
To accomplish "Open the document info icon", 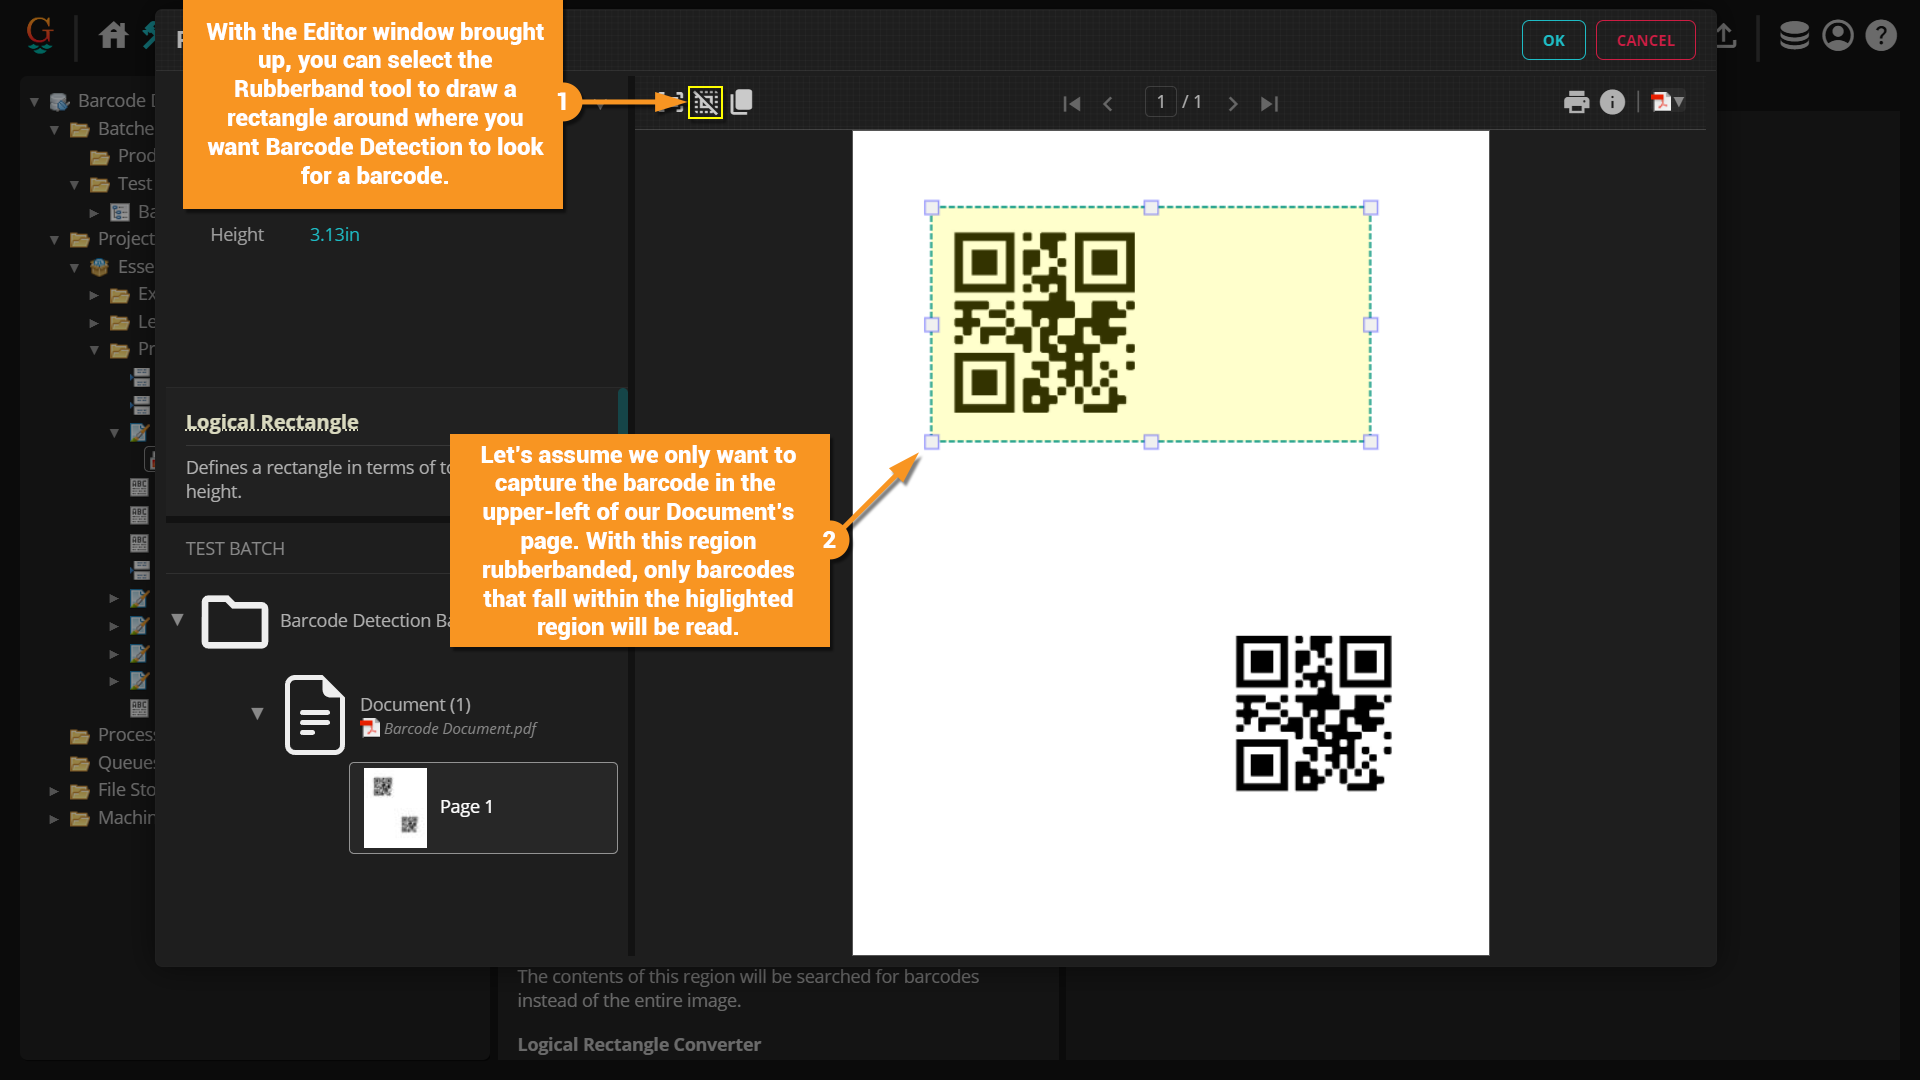I will (x=1612, y=102).
